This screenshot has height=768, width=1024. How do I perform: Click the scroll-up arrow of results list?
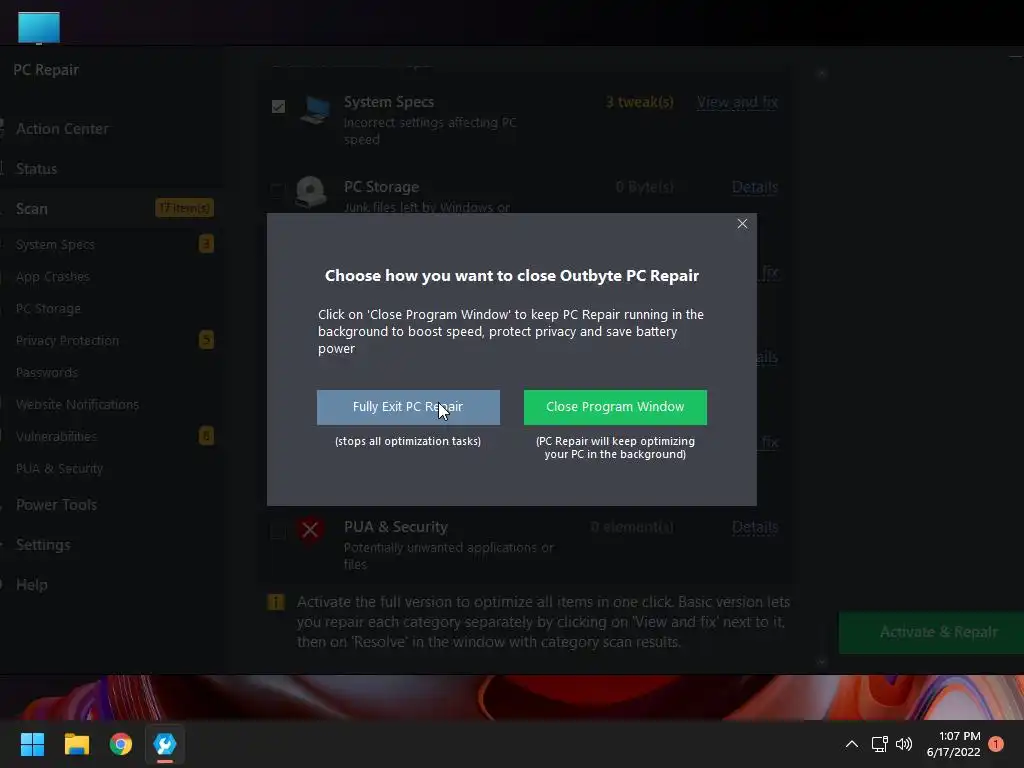click(x=822, y=74)
